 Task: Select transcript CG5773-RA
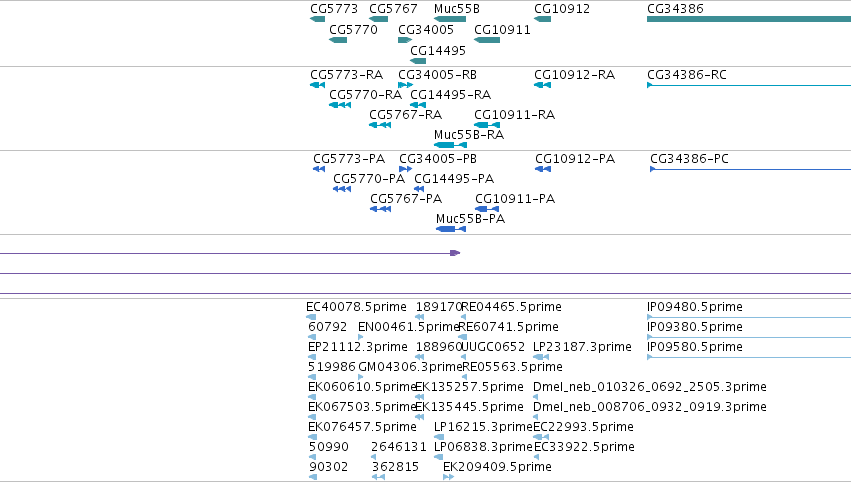(x=346, y=75)
